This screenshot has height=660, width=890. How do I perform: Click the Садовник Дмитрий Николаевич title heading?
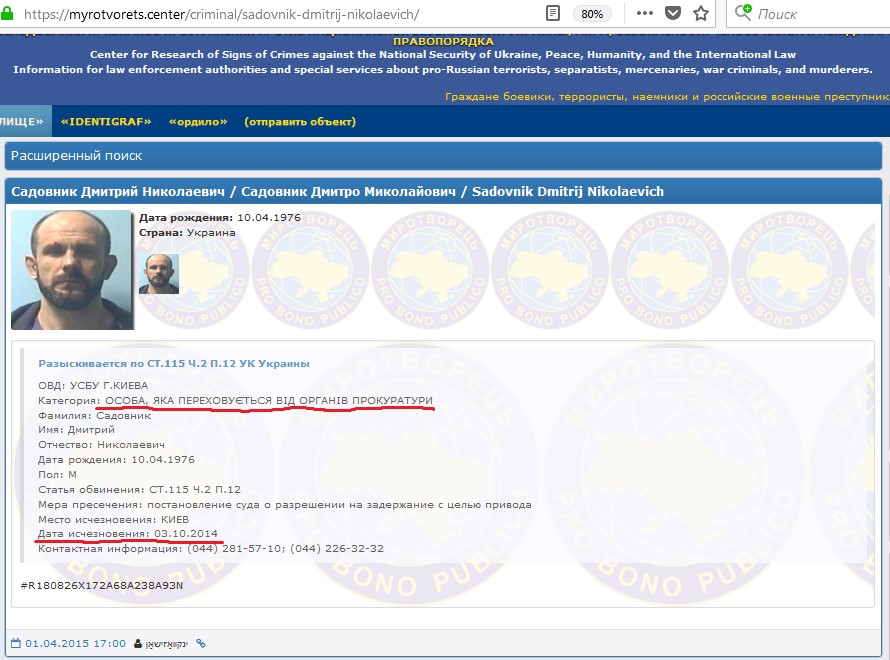tap(337, 191)
